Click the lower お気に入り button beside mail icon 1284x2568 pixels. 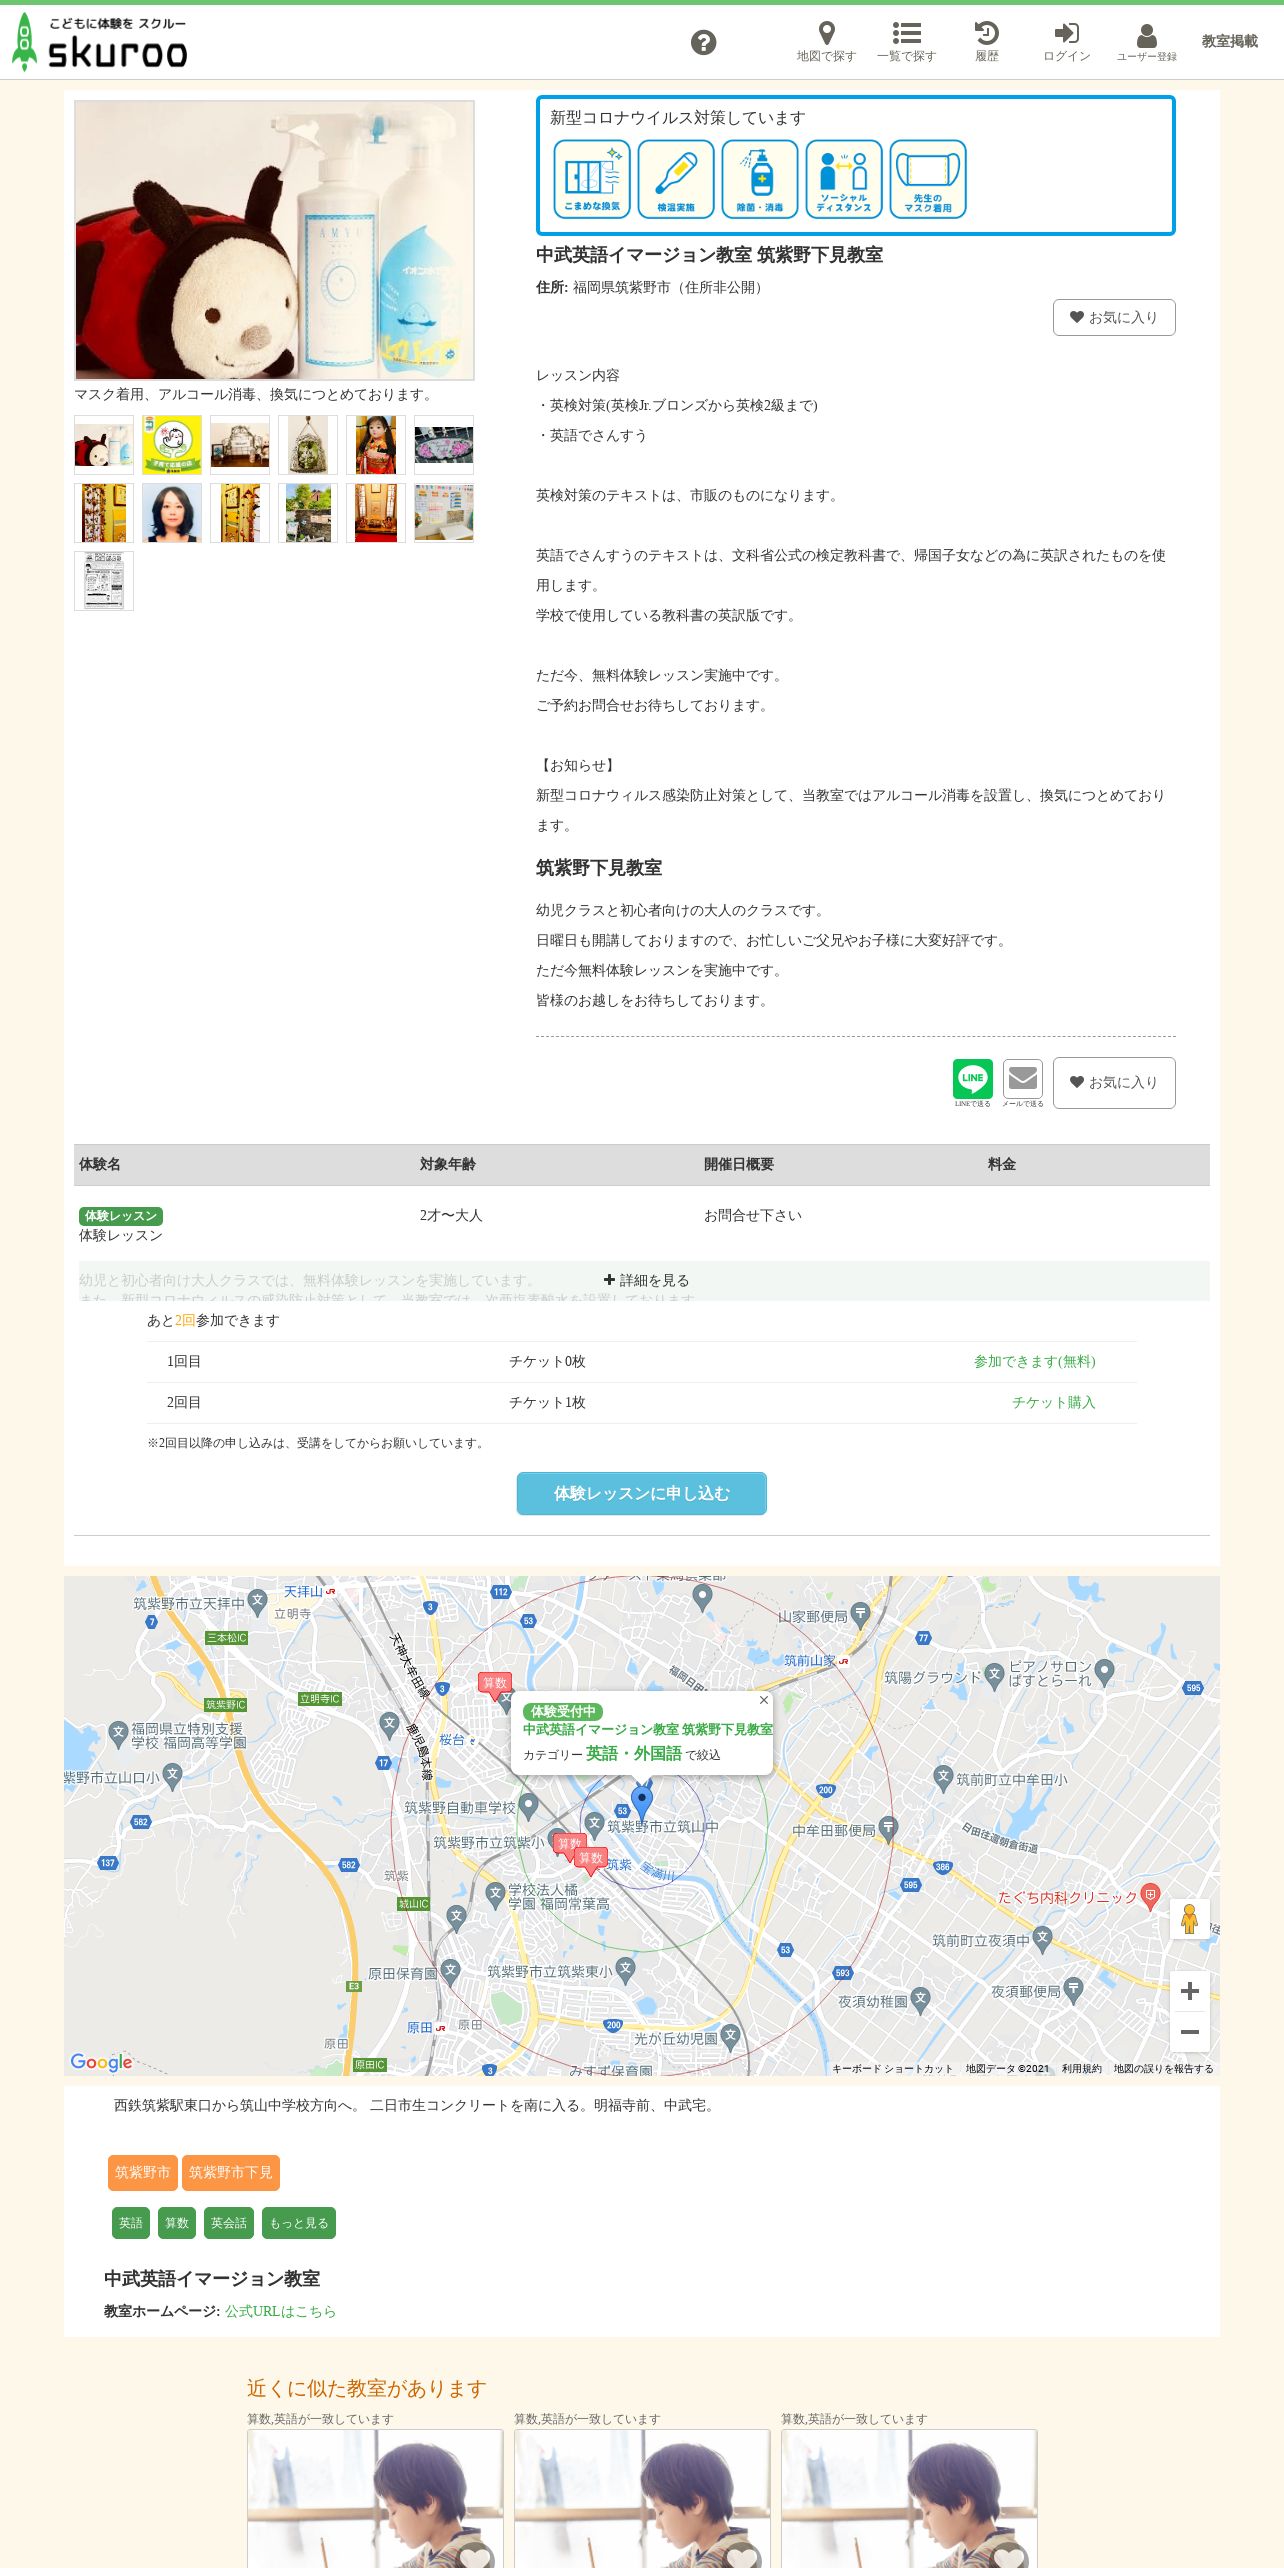[1114, 1082]
